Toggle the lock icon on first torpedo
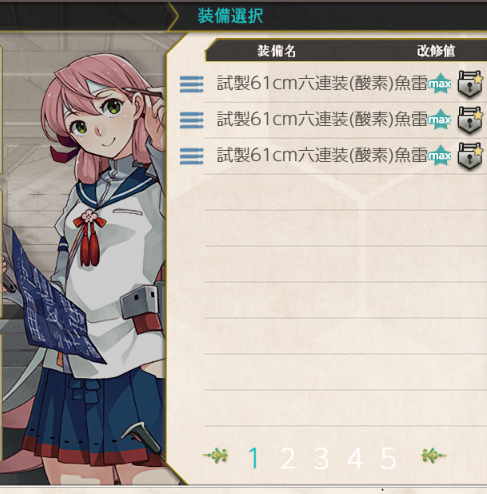 470,84
